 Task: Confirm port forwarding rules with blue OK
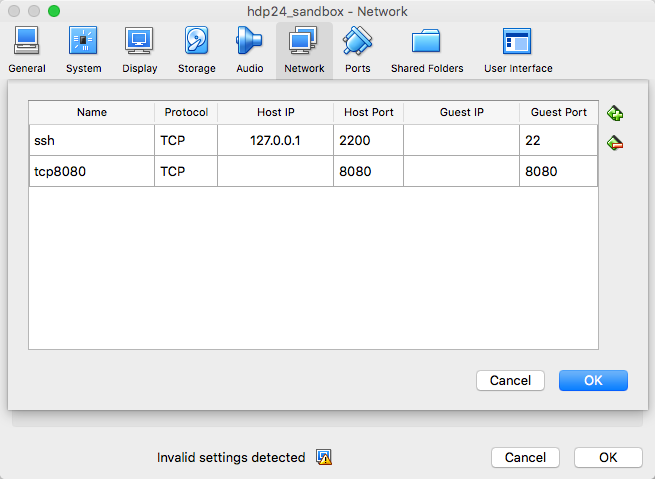[x=593, y=380]
